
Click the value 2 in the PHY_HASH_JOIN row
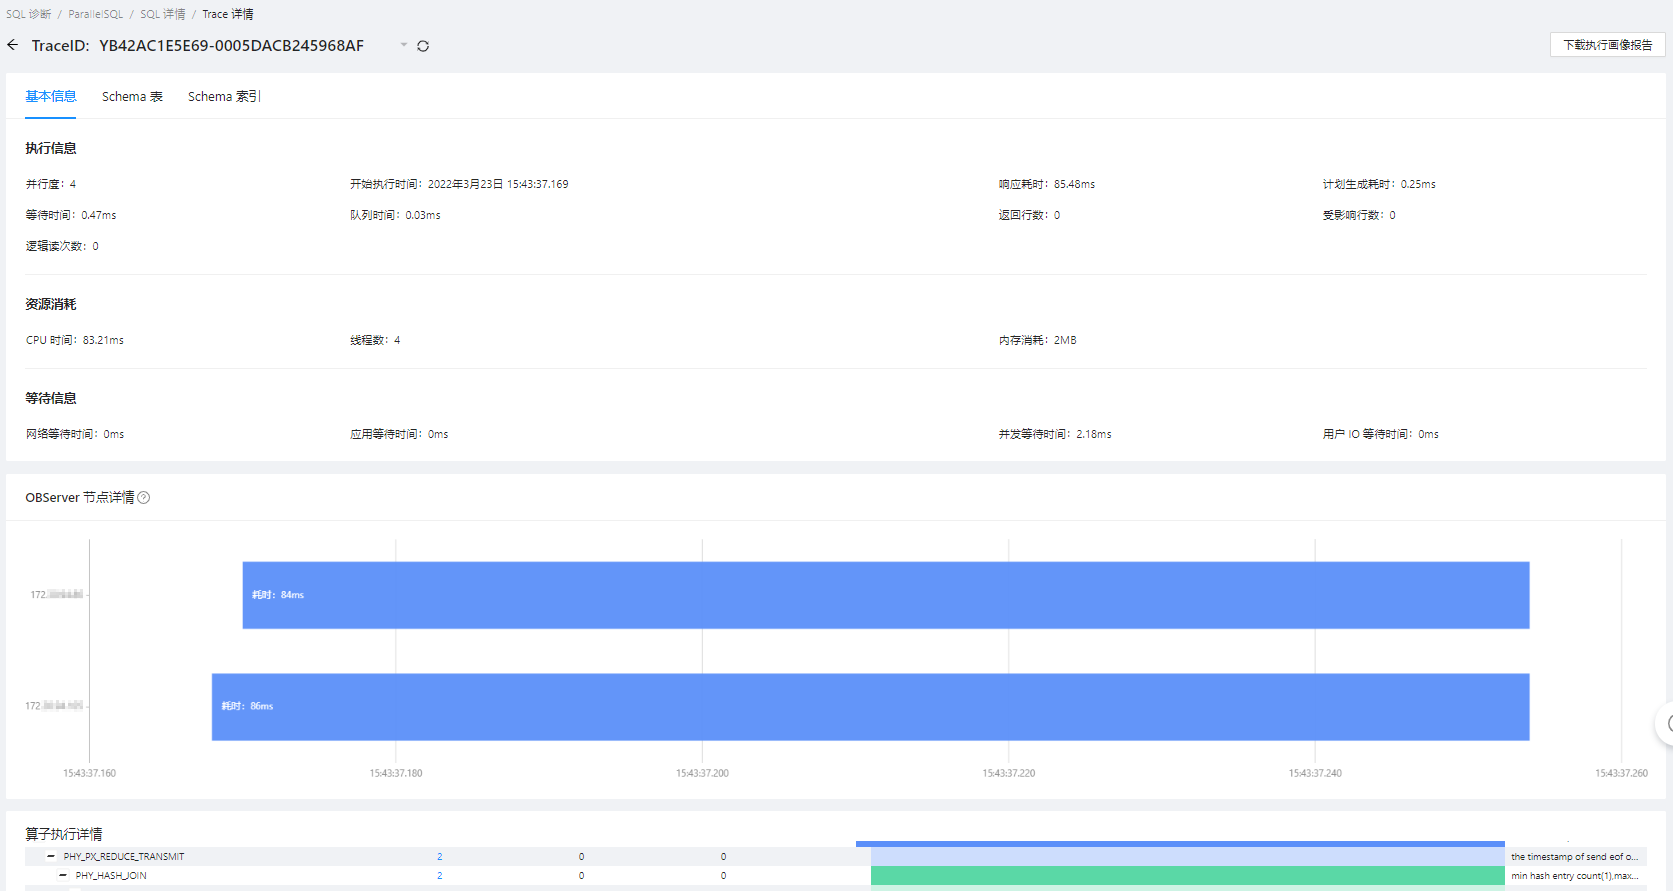[x=440, y=876]
